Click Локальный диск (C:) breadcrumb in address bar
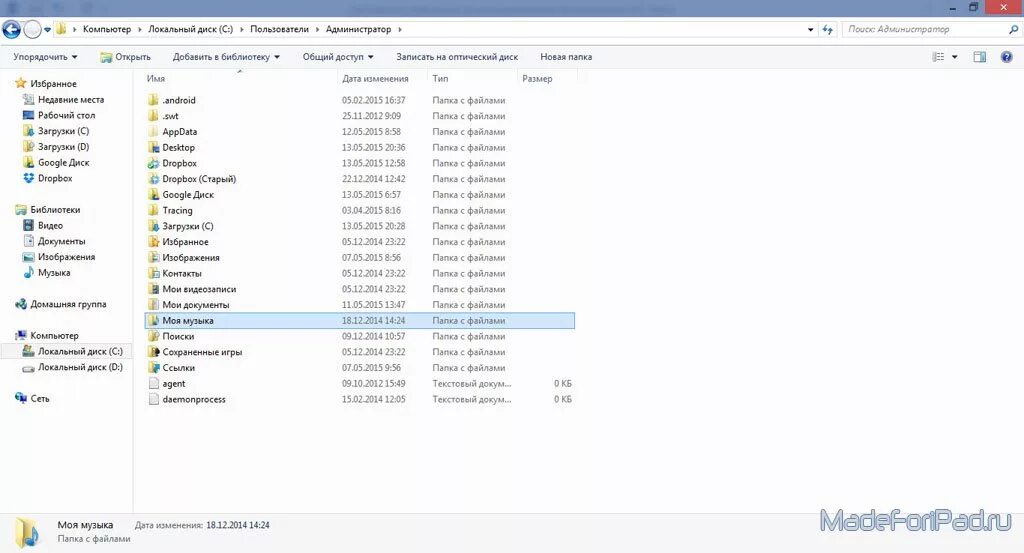The height and width of the screenshot is (553, 1024). tap(190, 29)
